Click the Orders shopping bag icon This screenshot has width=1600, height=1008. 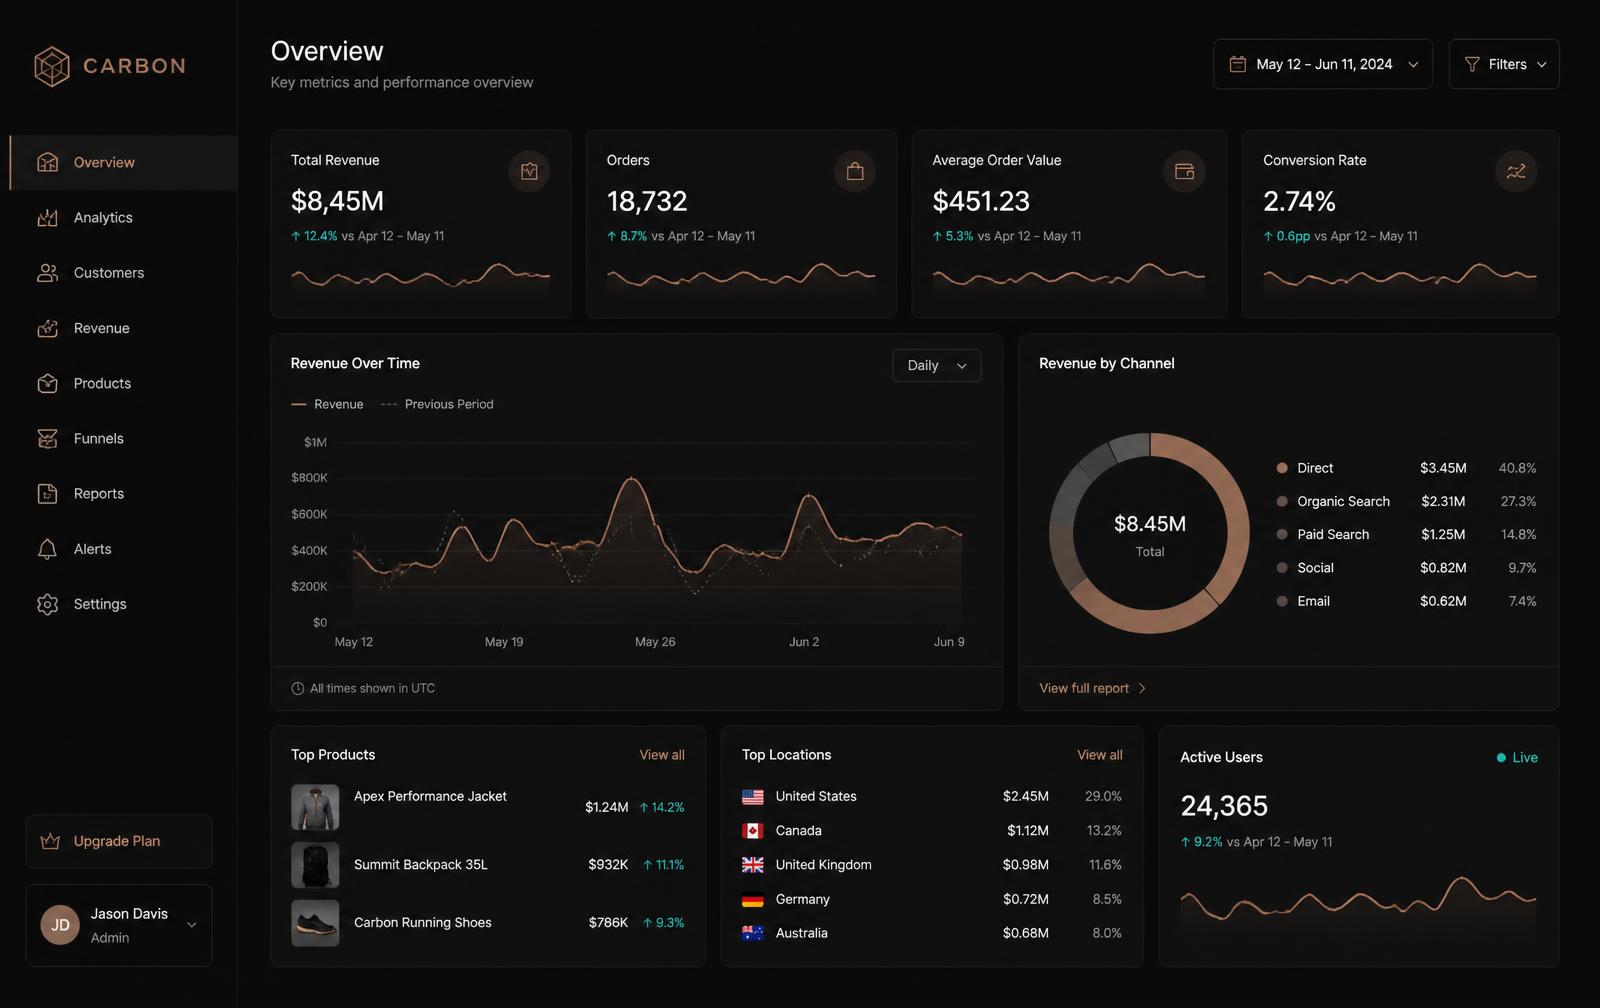point(855,171)
